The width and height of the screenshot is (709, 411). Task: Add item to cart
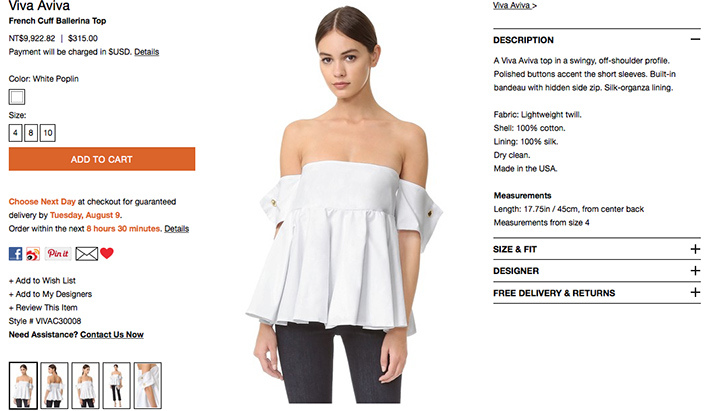click(x=102, y=159)
